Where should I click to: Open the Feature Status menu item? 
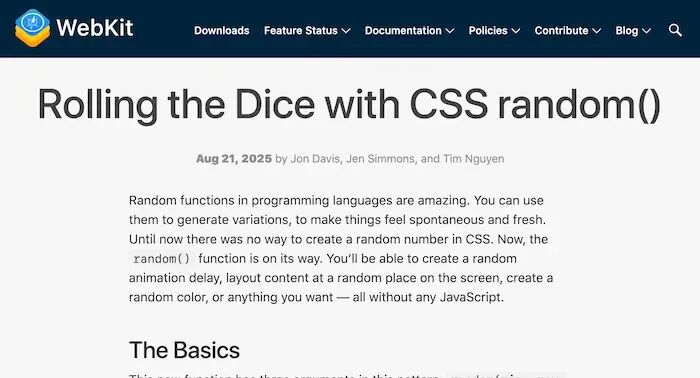(x=300, y=30)
